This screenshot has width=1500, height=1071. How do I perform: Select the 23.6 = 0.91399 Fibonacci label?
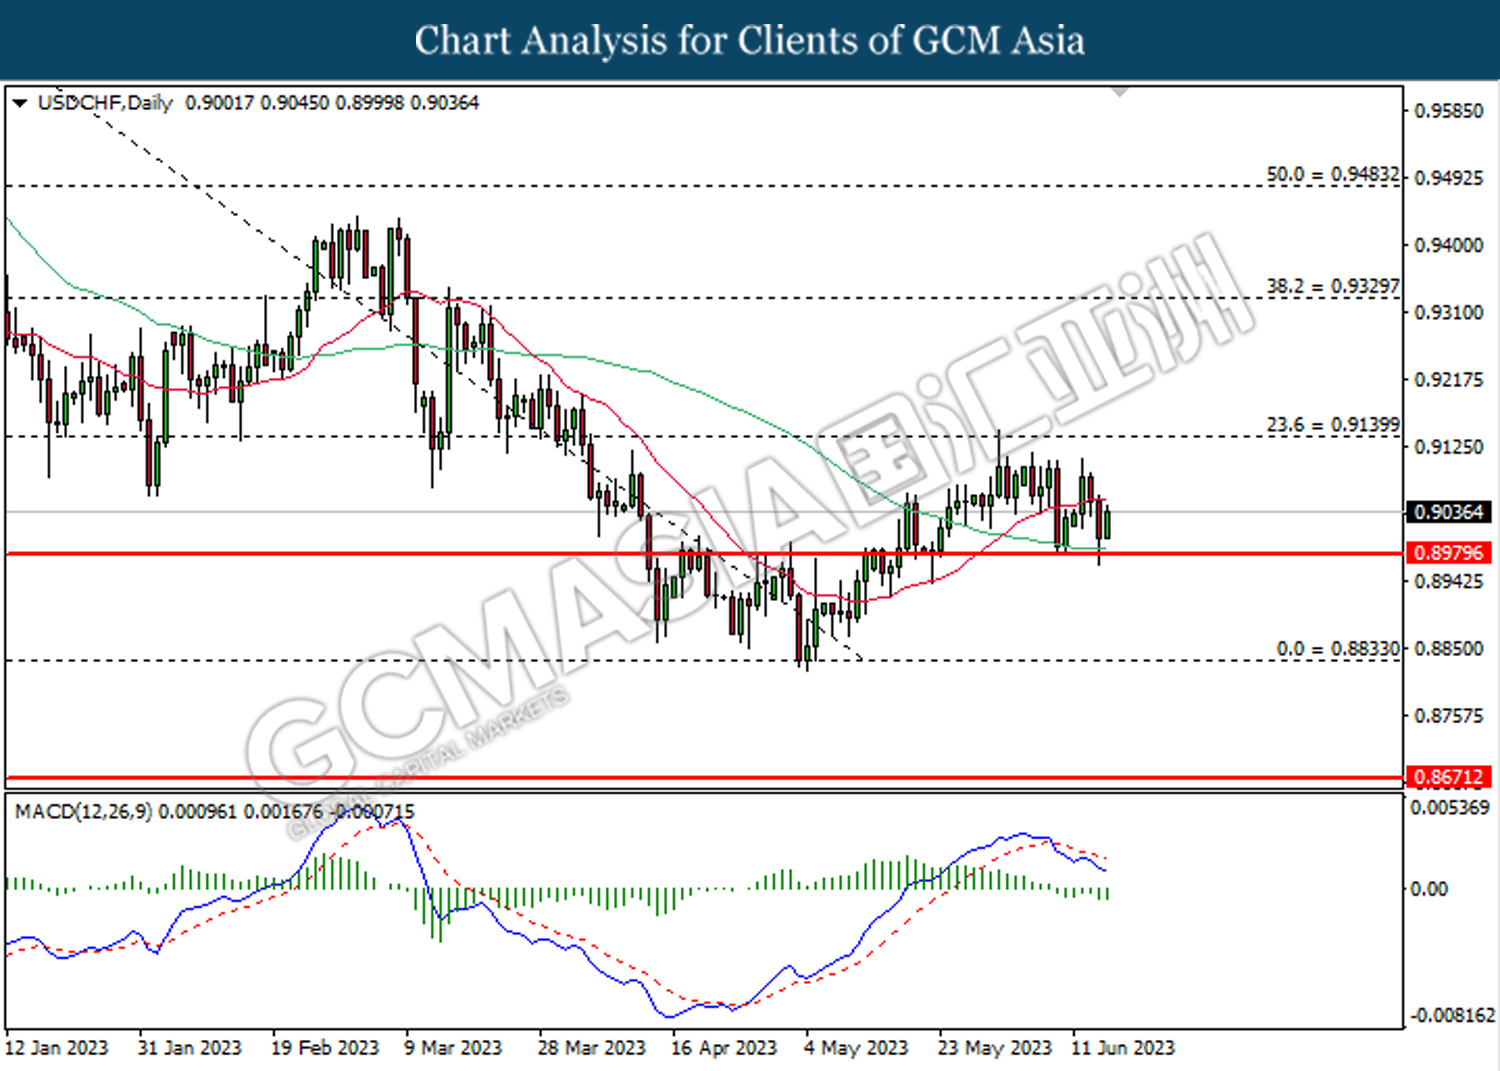pyautogui.click(x=1332, y=424)
